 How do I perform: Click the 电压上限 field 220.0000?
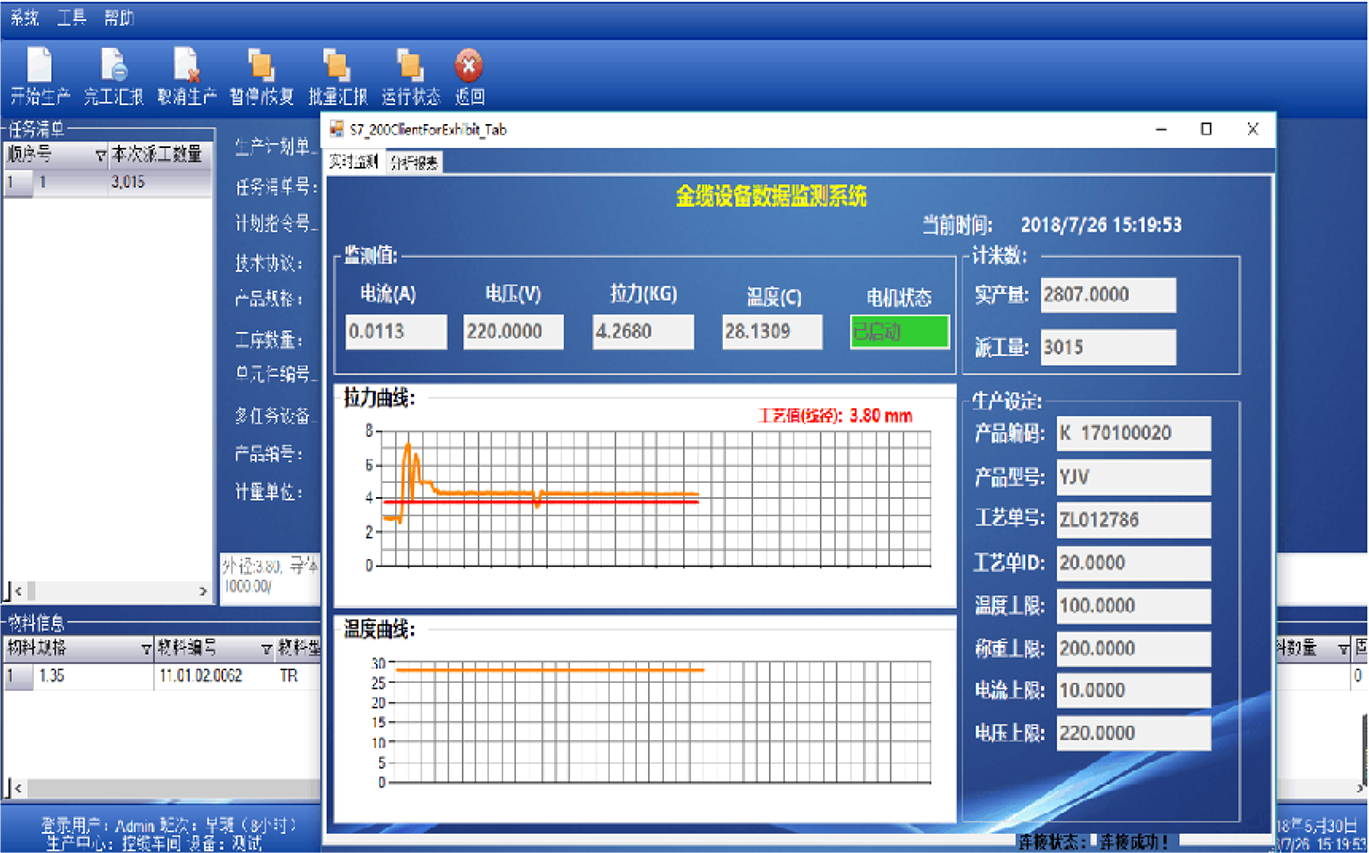tap(1133, 733)
